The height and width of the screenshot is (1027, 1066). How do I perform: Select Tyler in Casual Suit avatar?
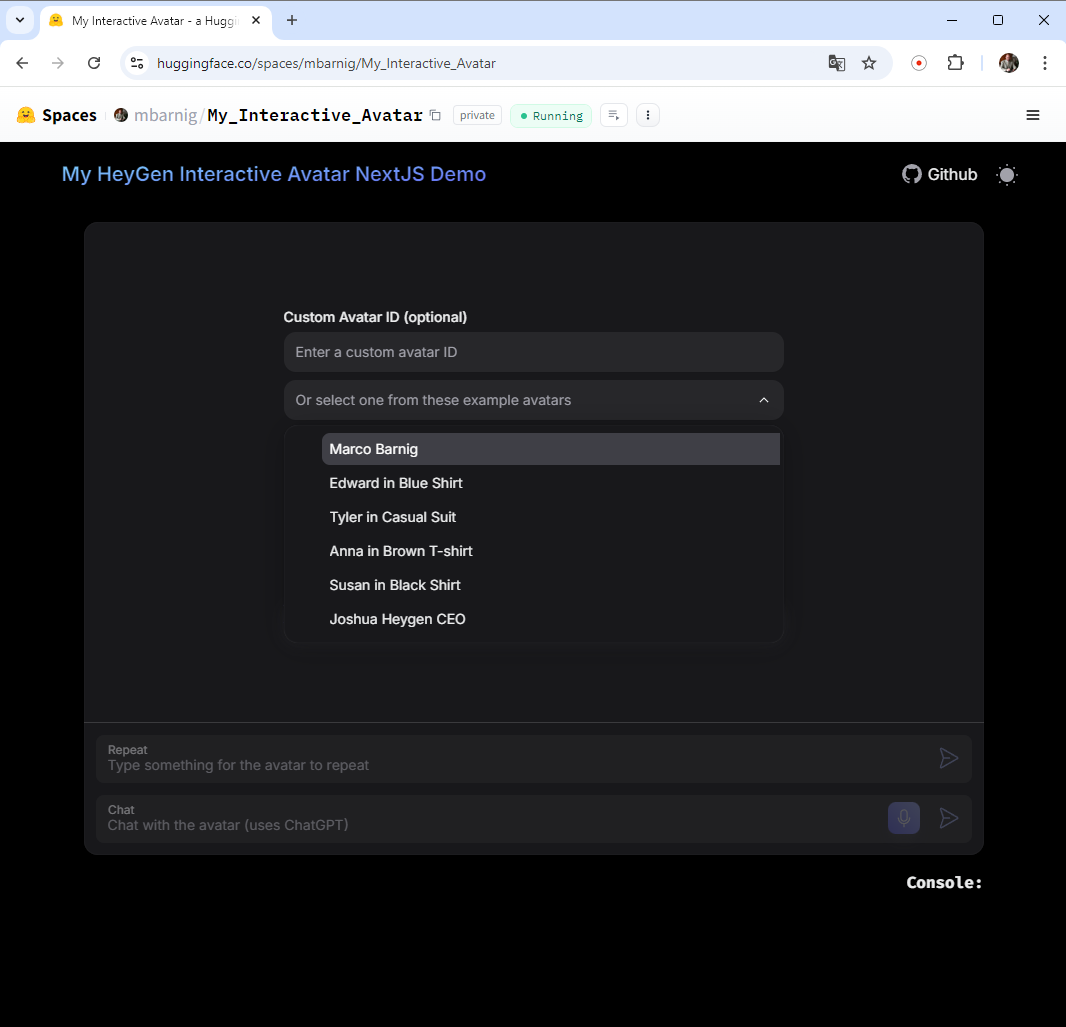click(x=551, y=517)
